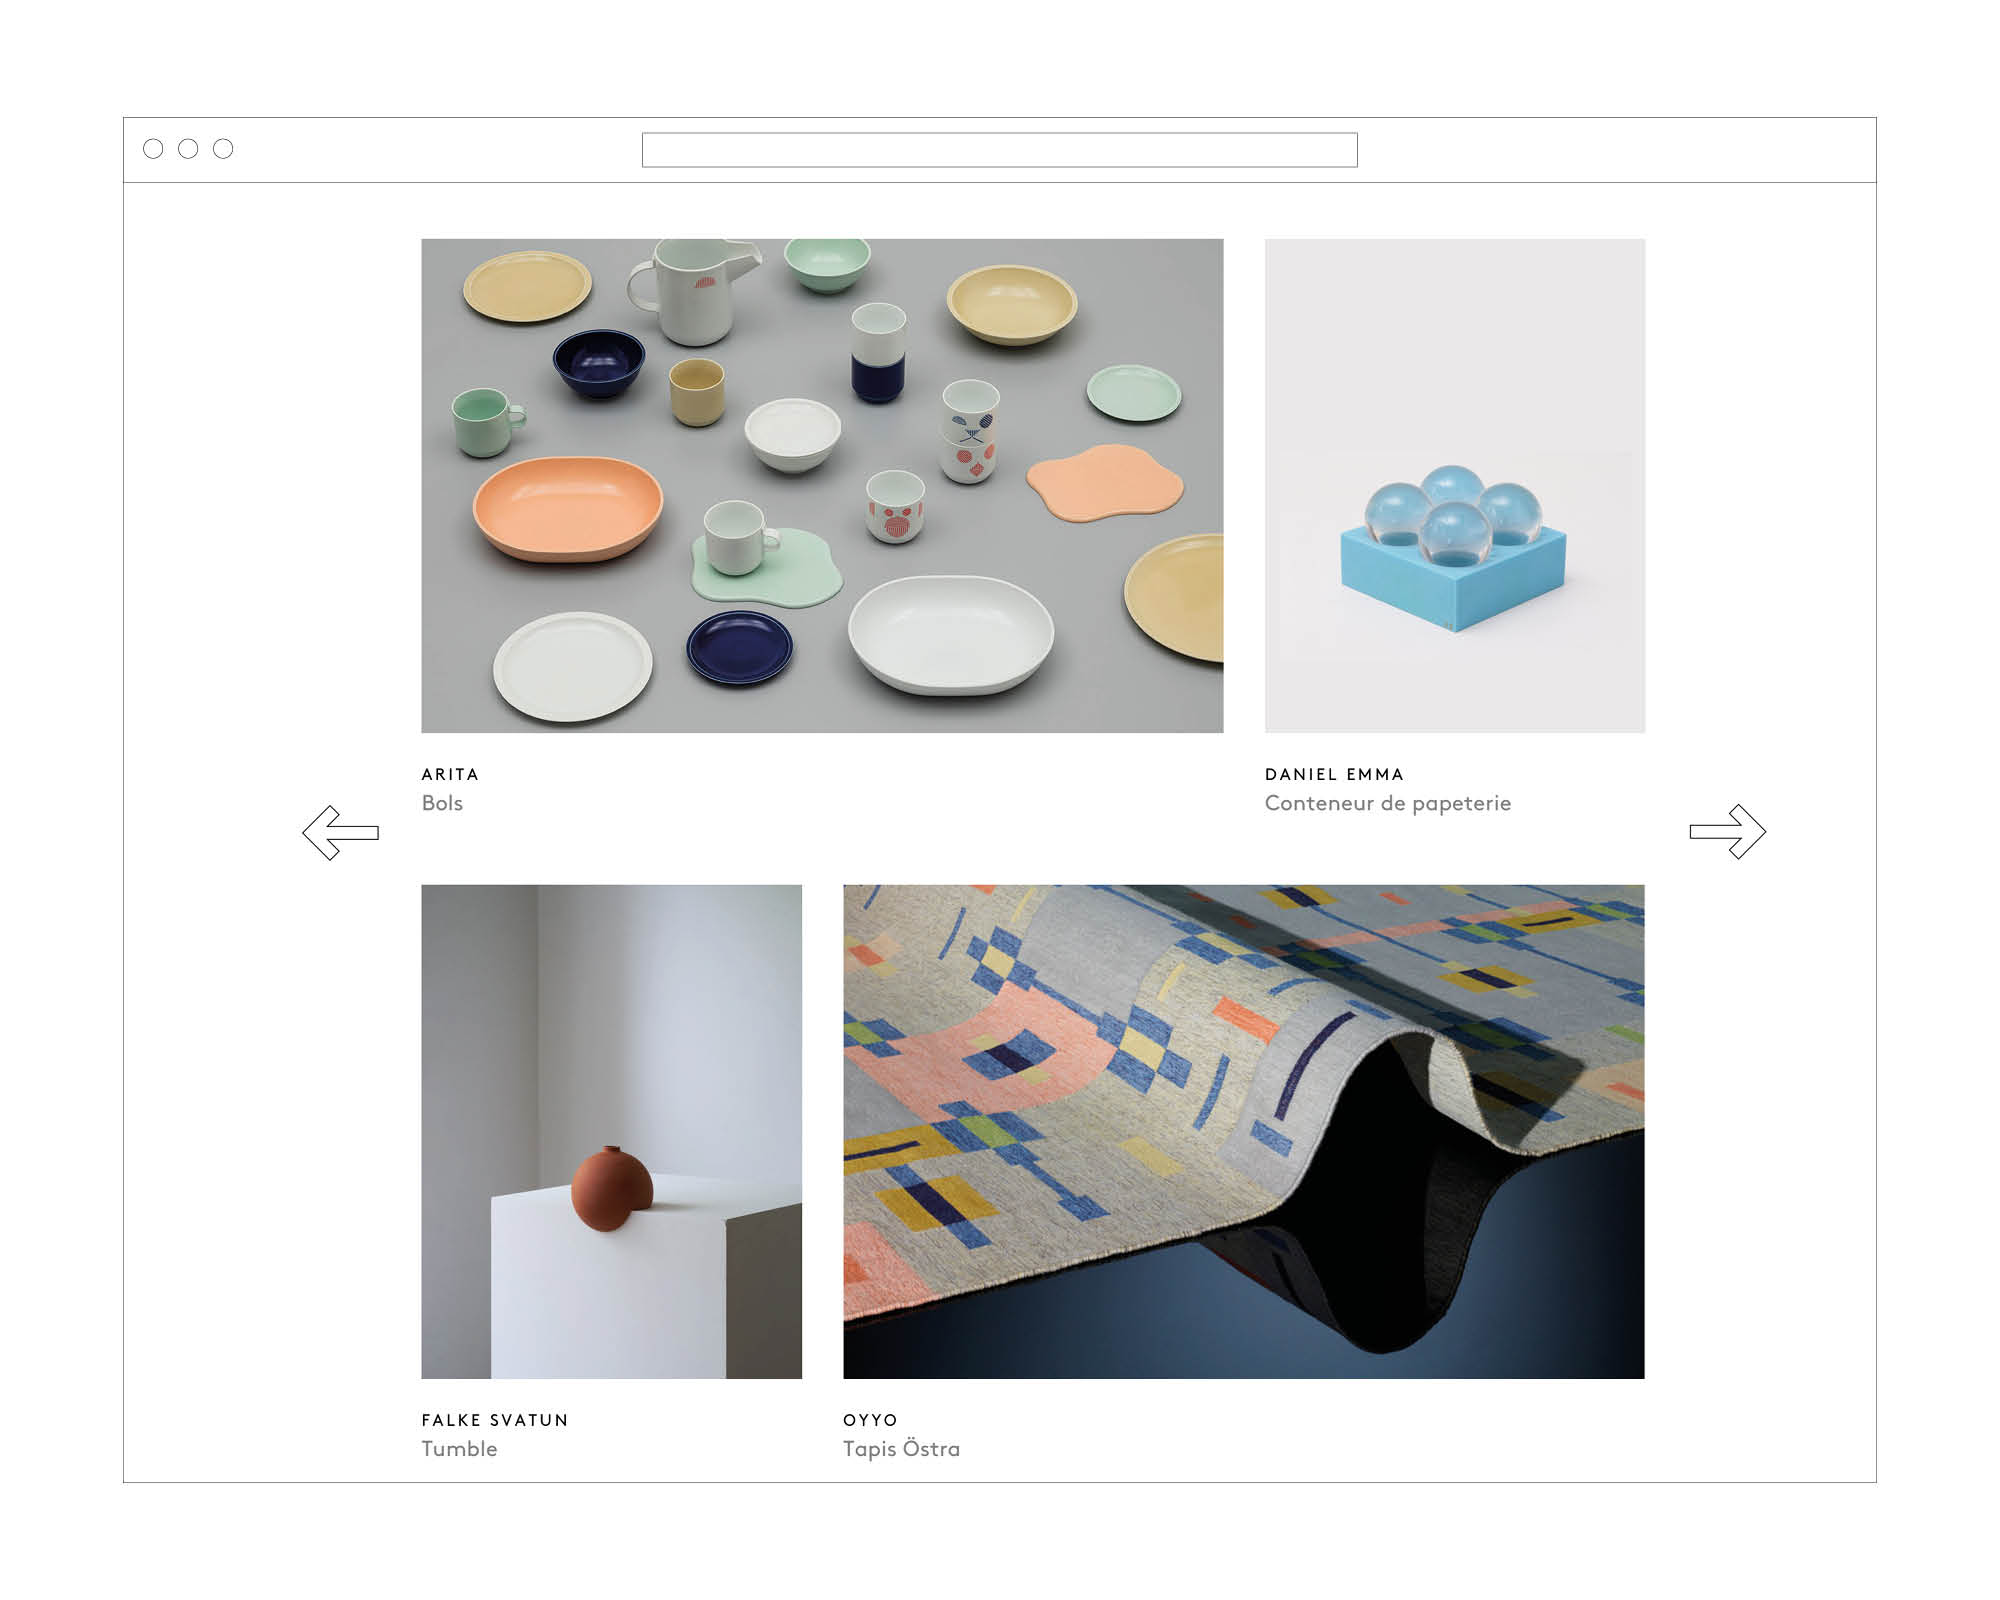Click the second window circle button
Viewport: 2000px width, 1600px height.
tap(188, 149)
